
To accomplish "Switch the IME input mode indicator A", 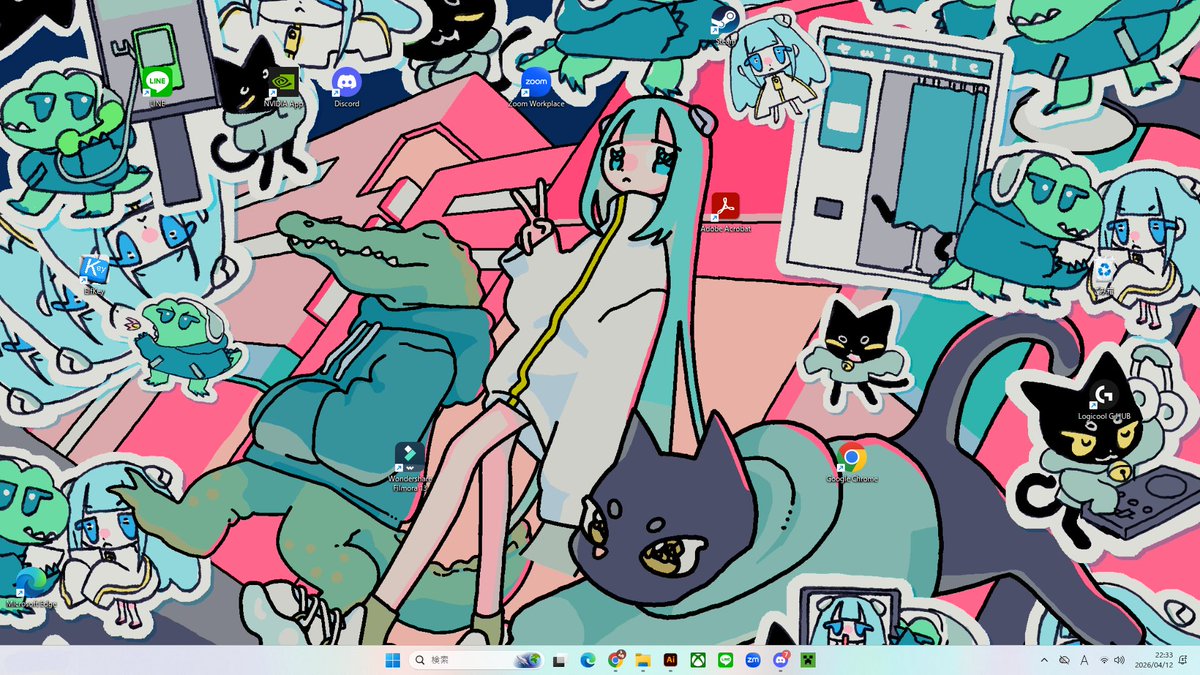I will (1085, 660).
